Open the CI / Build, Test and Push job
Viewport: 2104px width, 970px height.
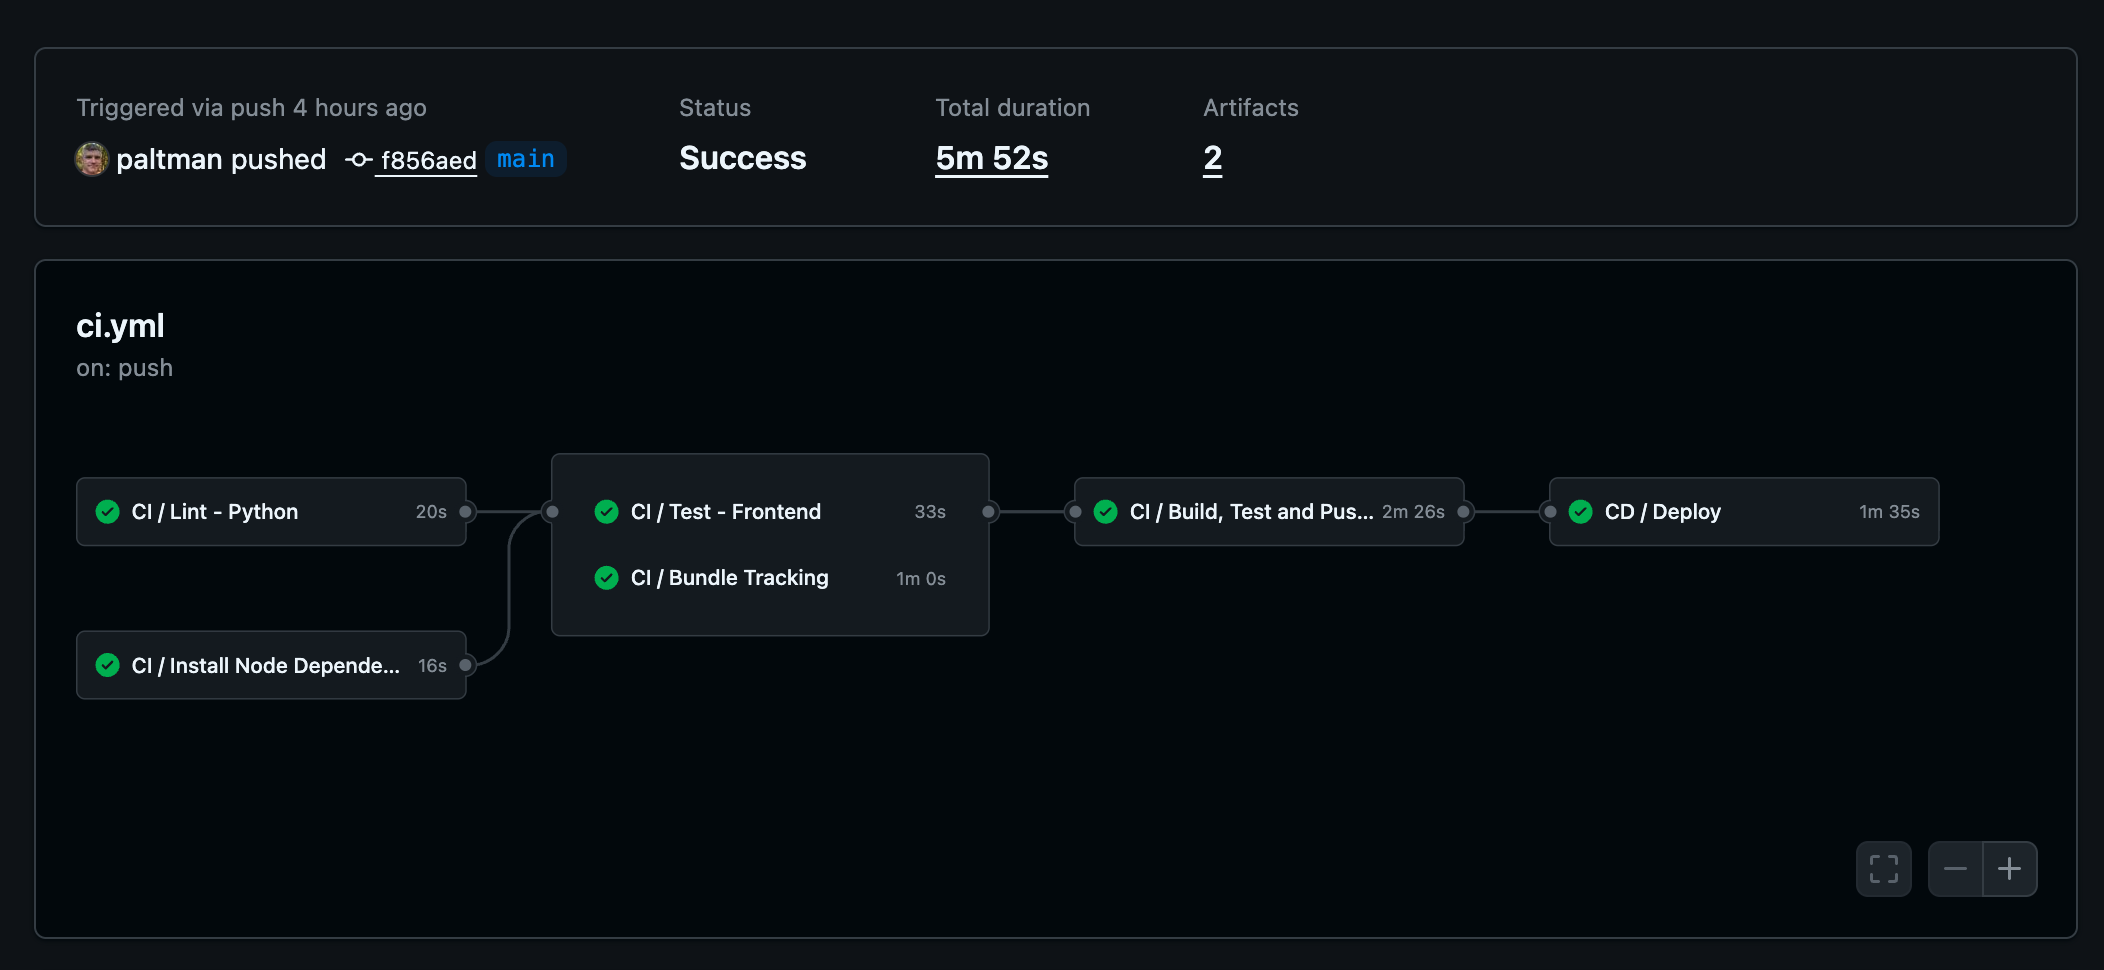coord(1250,512)
